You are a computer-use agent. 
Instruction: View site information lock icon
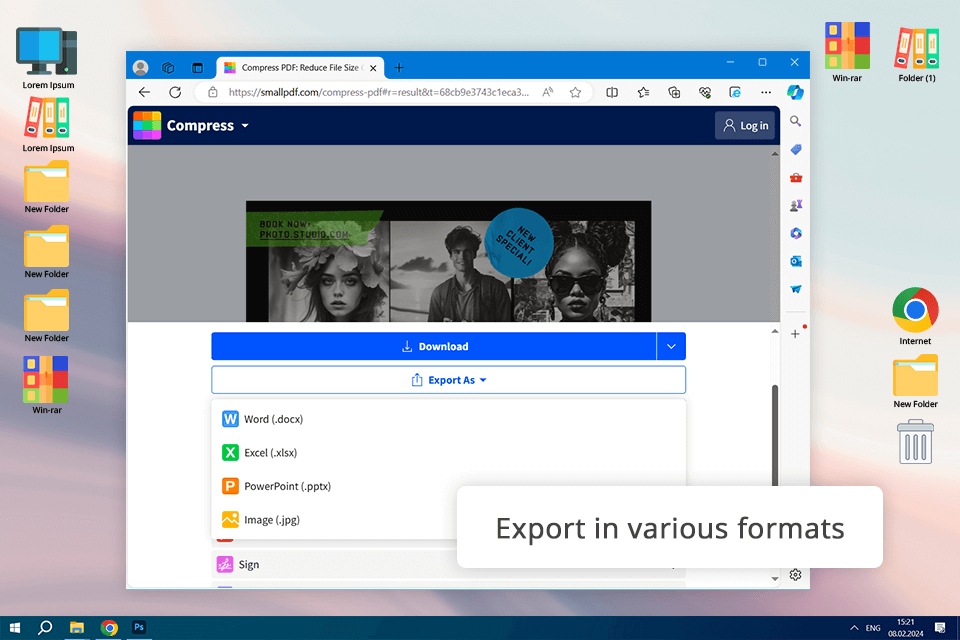212,92
